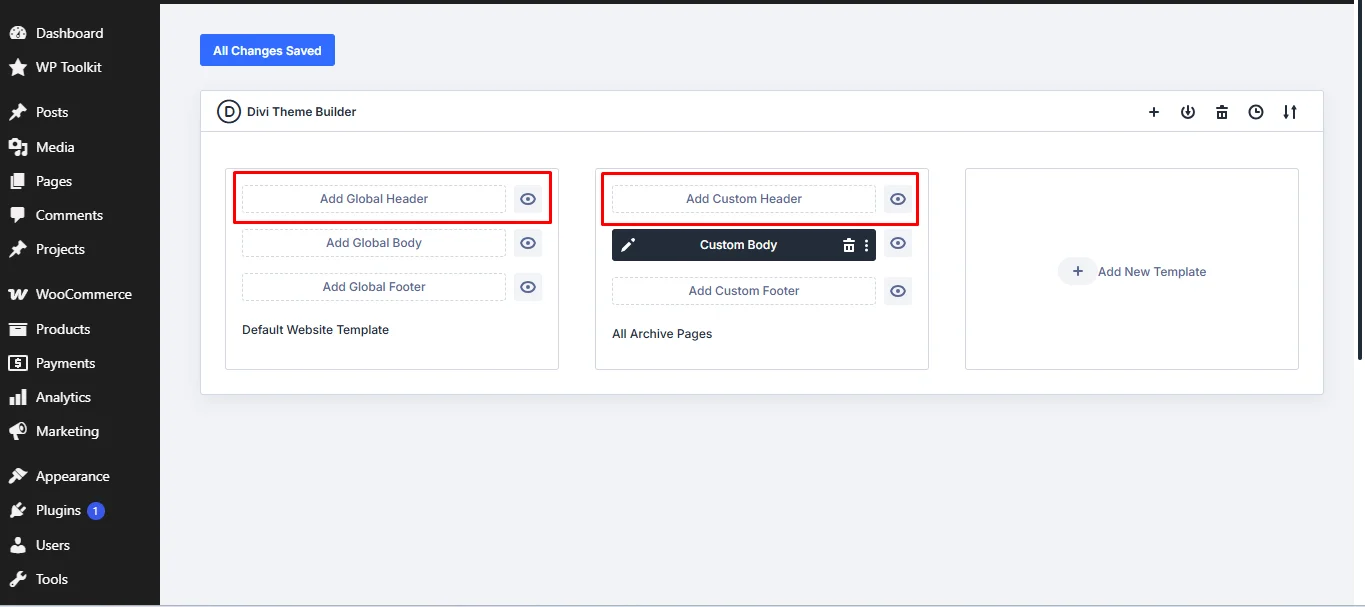Open Appearance menu item

point(80,476)
